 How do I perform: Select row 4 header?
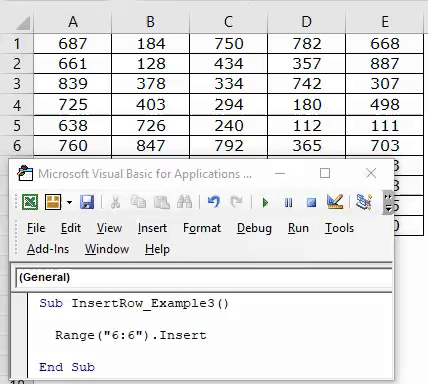pos(17,105)
